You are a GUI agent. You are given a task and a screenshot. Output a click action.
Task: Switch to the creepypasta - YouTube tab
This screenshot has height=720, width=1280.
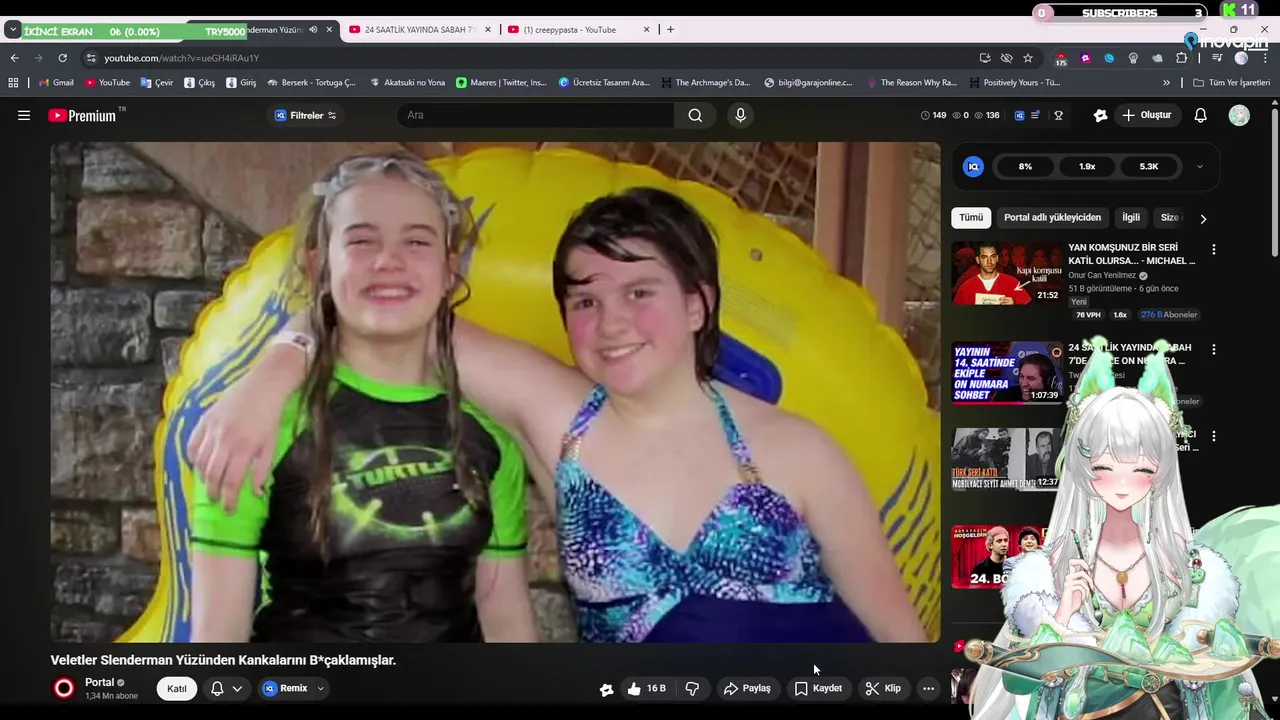point(578,30)
